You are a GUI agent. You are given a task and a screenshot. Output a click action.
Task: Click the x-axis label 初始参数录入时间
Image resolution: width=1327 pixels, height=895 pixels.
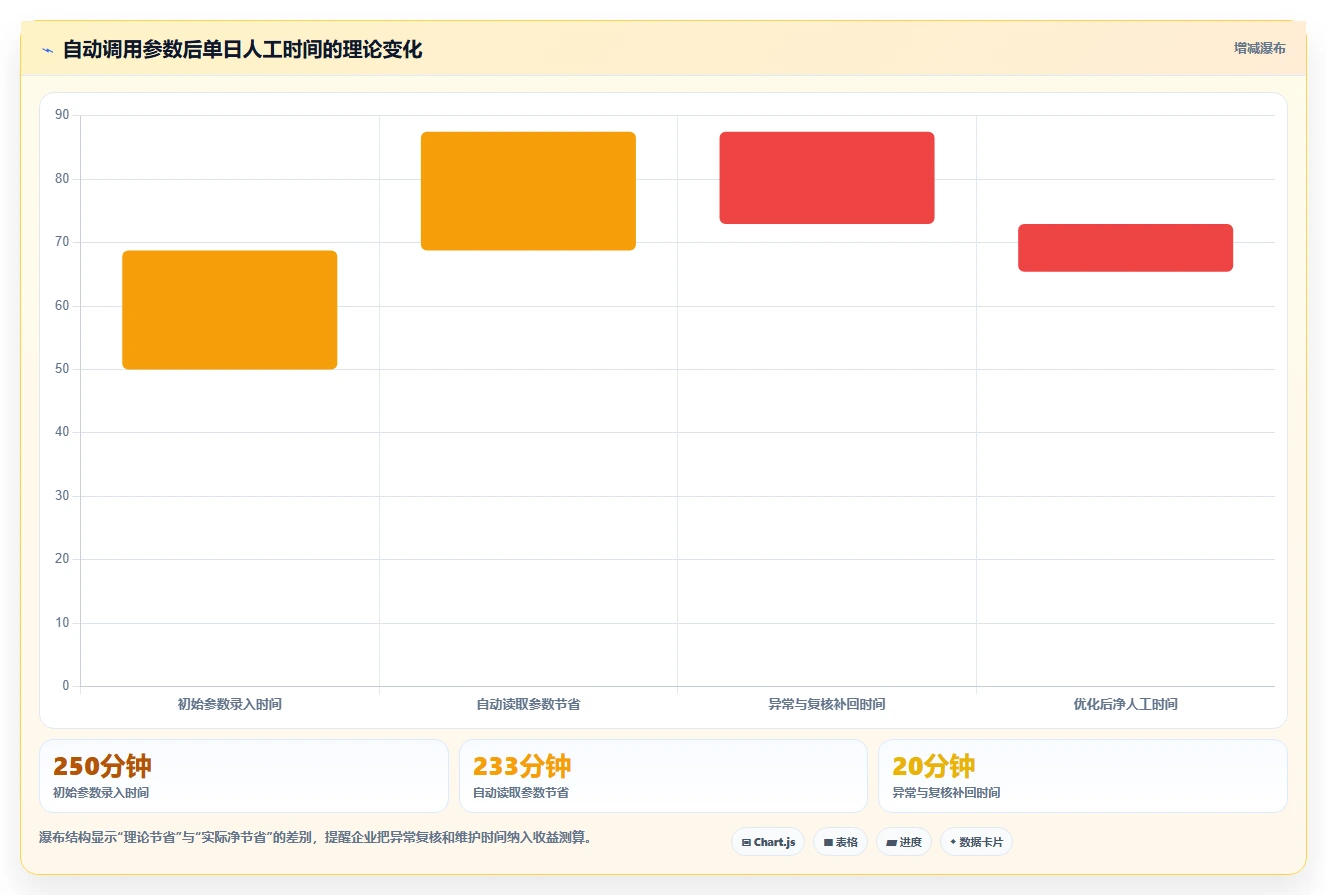230,704
